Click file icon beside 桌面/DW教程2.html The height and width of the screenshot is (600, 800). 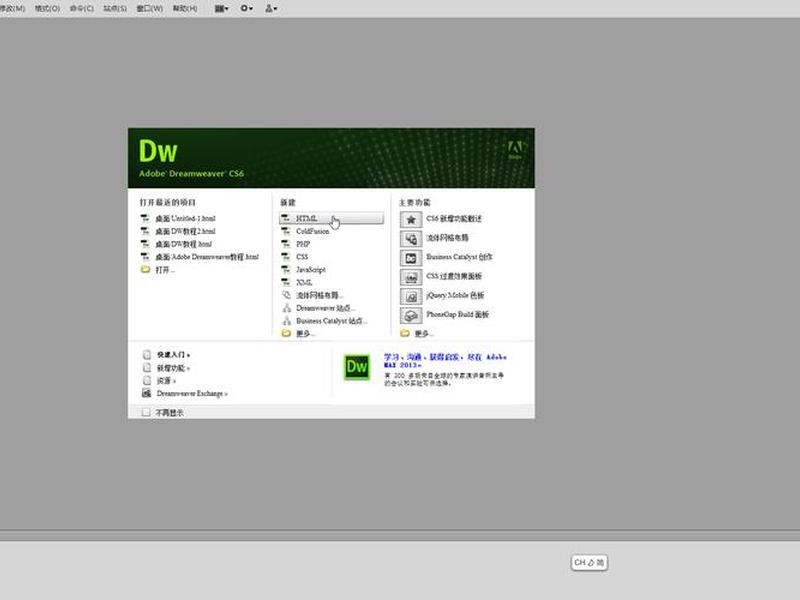click(x=145, y=231)
